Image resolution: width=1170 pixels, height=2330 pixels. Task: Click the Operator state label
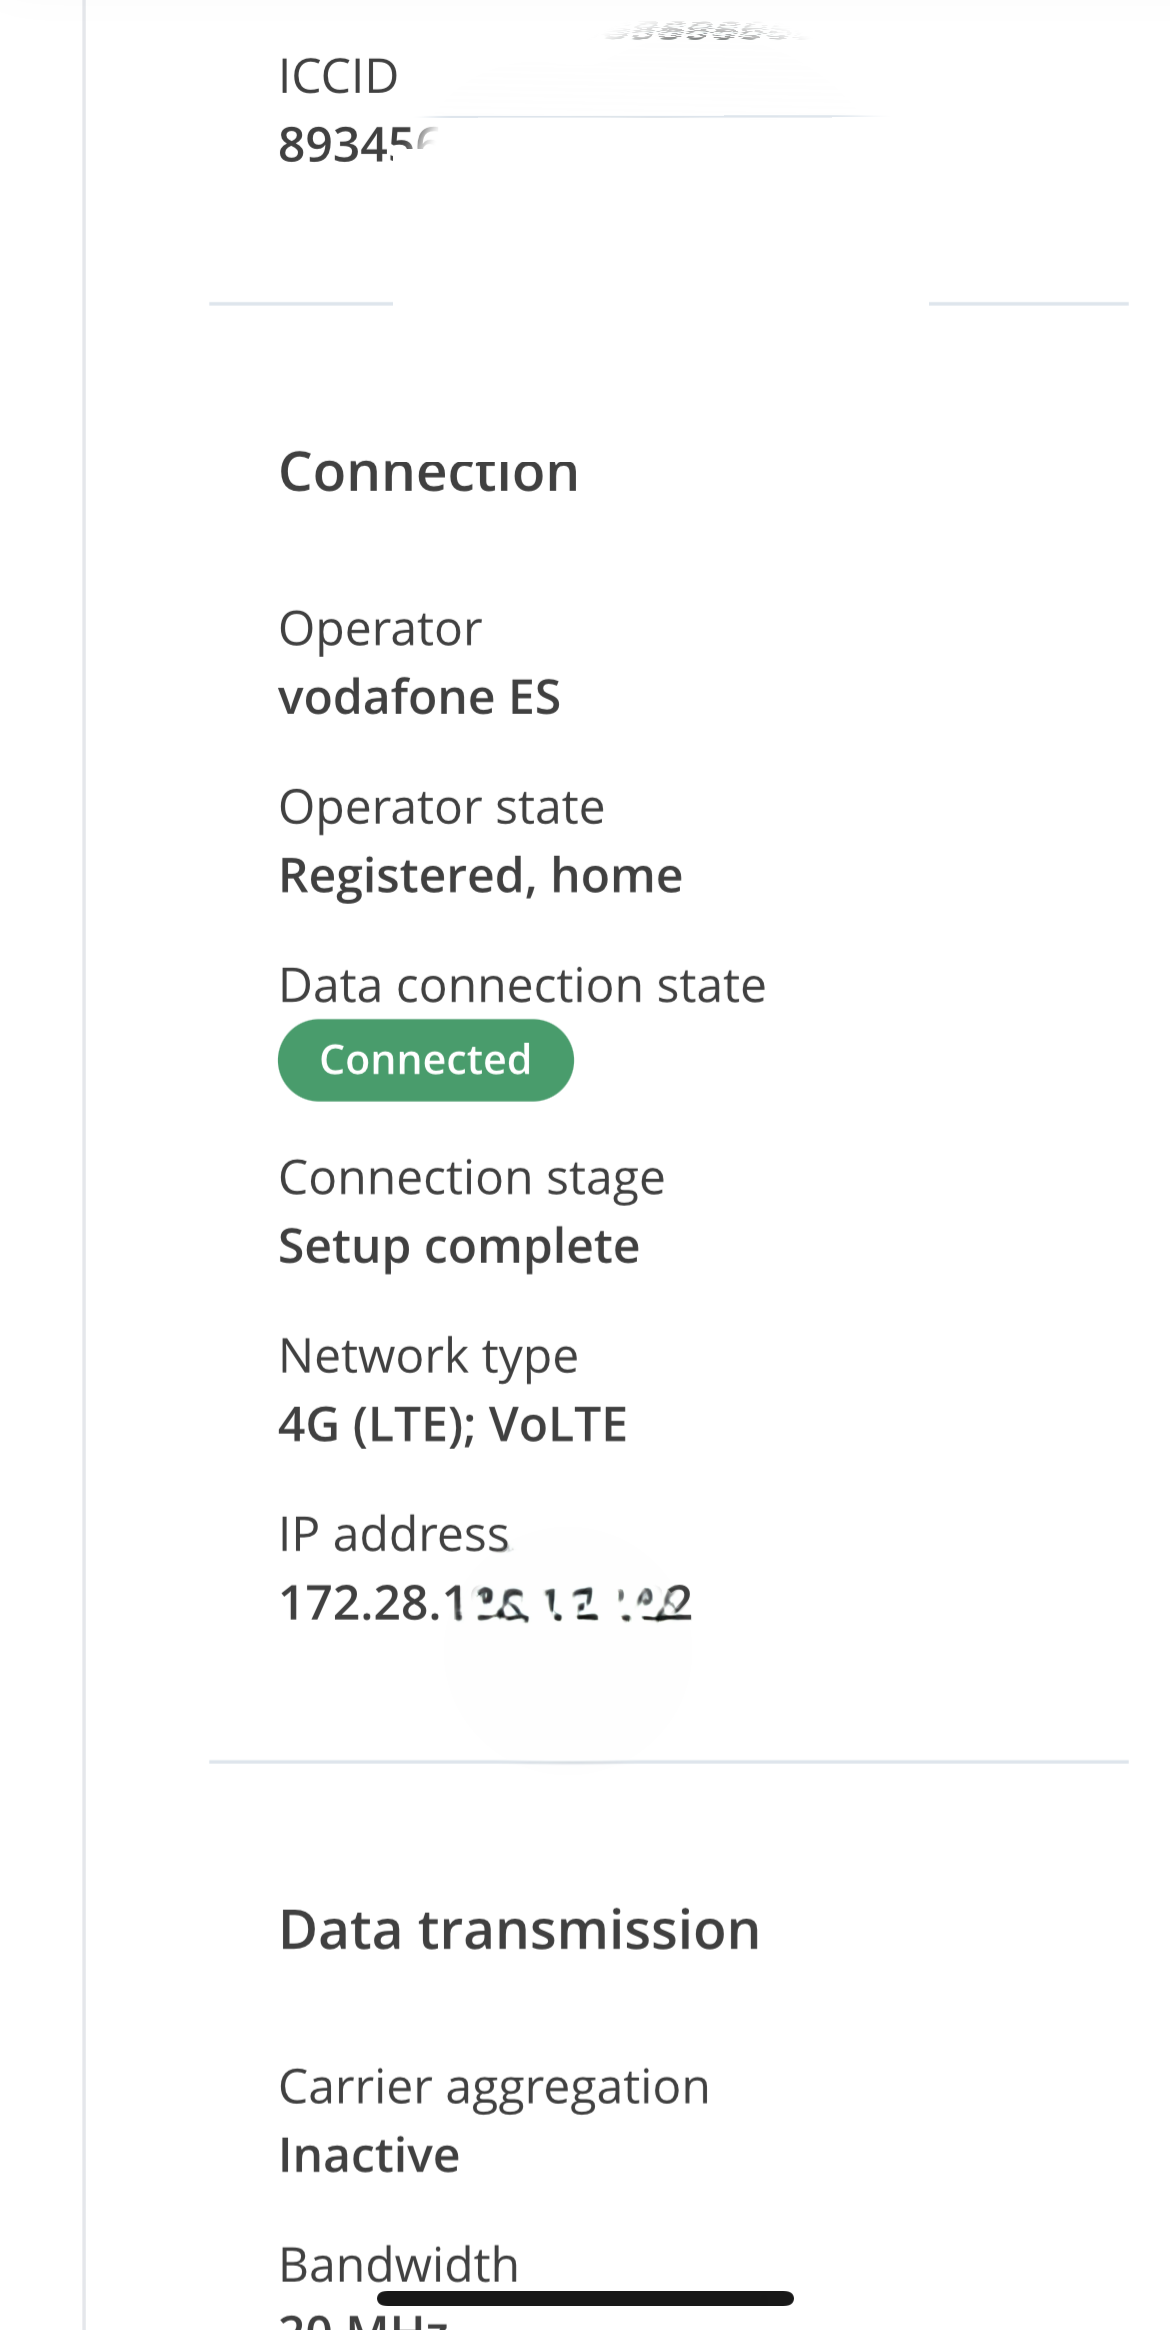tap(441, 807)
